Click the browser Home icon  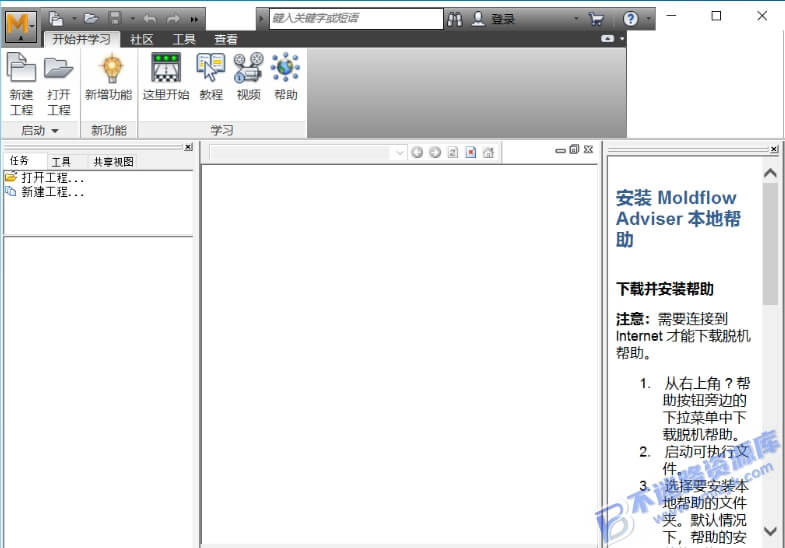489,152
